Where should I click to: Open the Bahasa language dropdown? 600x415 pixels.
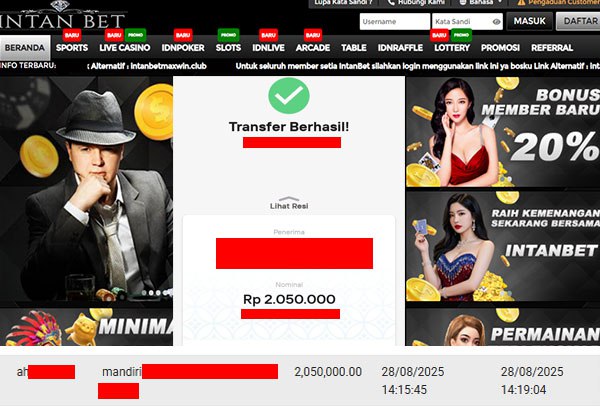click(x=480, y=2)
